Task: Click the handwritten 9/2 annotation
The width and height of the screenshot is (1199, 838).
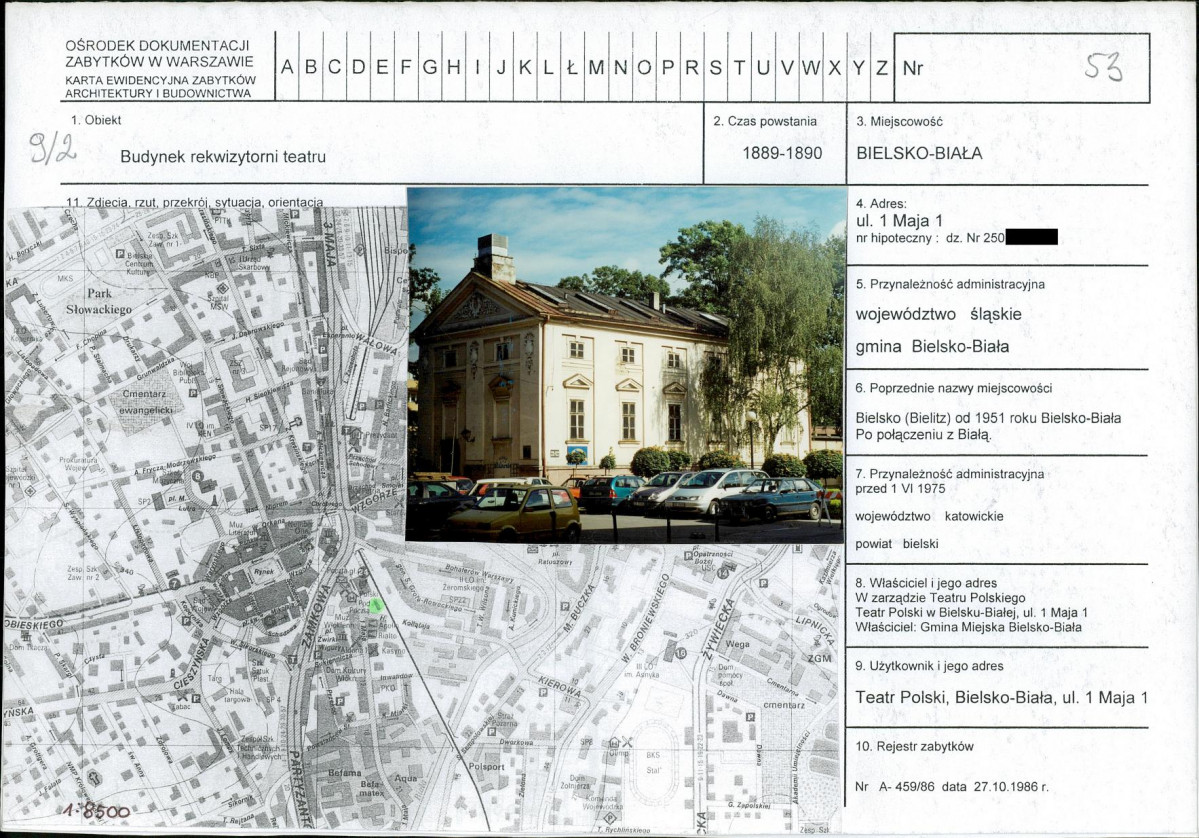Action: click(x=52, y=148)
